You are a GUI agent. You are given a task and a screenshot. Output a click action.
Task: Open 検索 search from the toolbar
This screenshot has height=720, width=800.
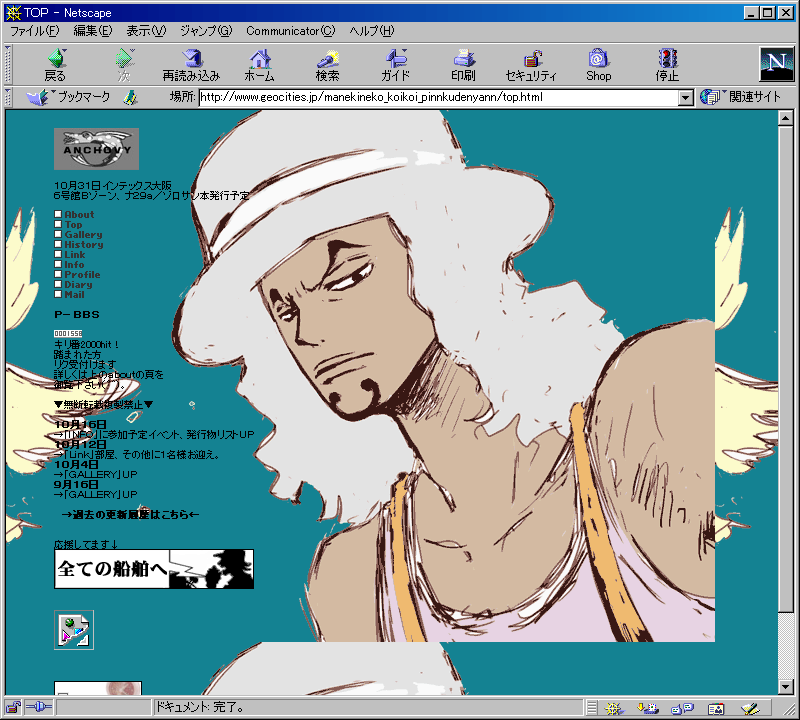coord(328,65)
